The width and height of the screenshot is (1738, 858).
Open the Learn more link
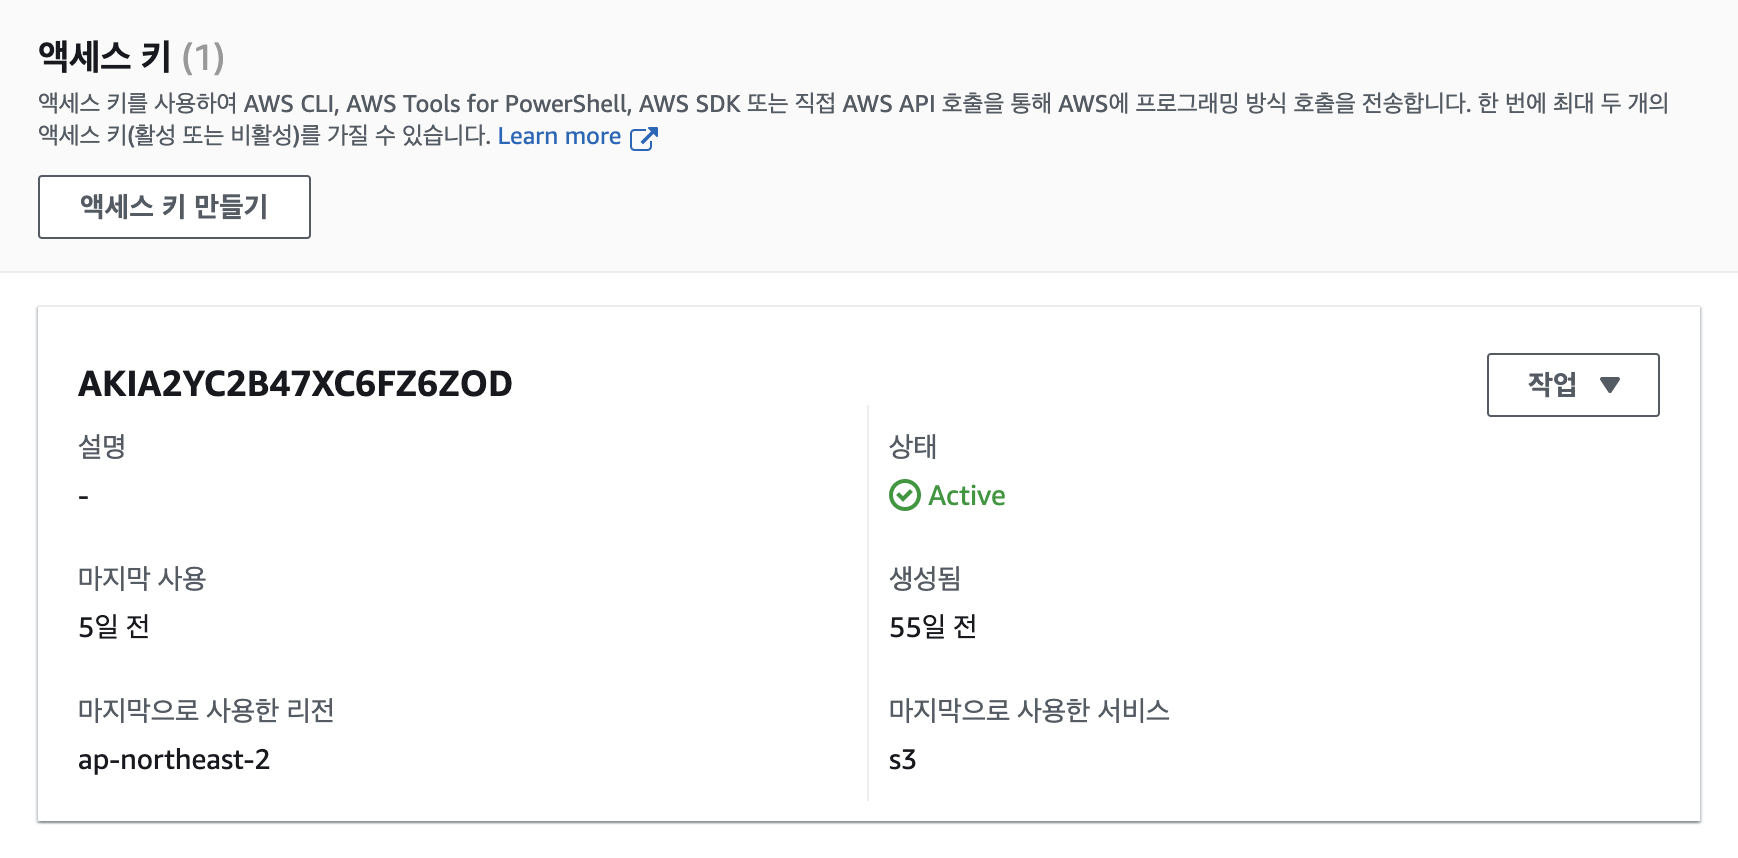pos(559,137)
